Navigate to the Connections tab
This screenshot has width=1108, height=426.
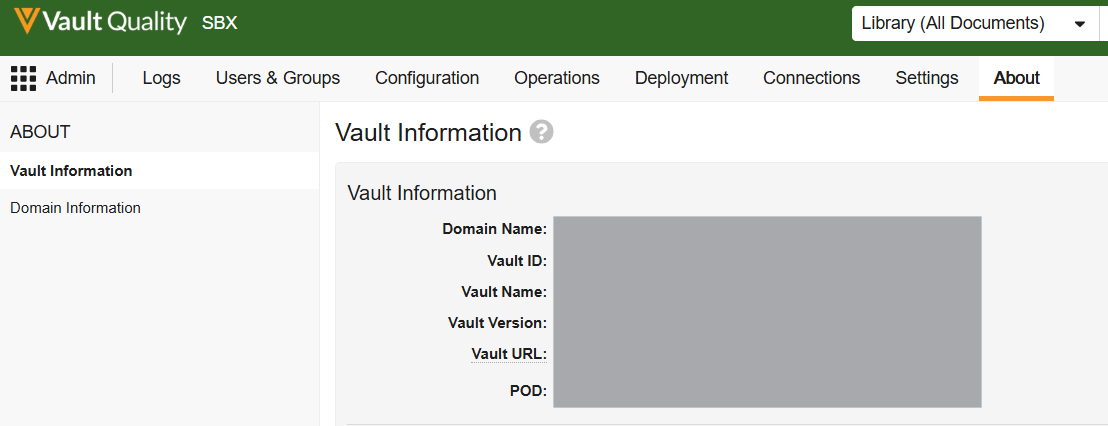(x=811, y=78)
